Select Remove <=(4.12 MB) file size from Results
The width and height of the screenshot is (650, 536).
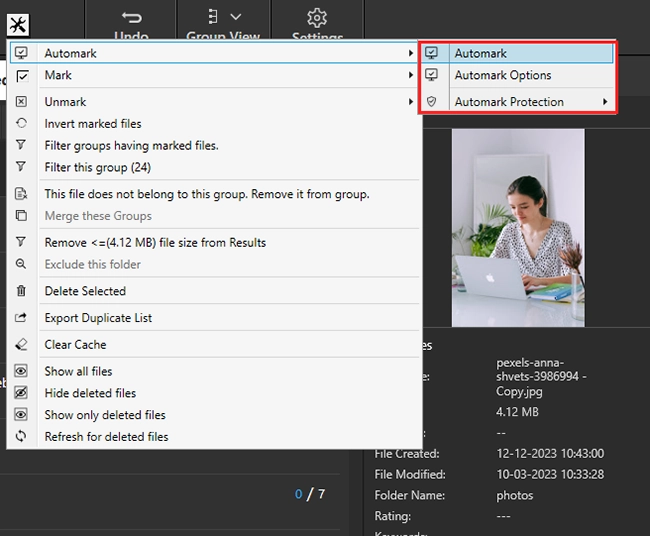[214, 243]
